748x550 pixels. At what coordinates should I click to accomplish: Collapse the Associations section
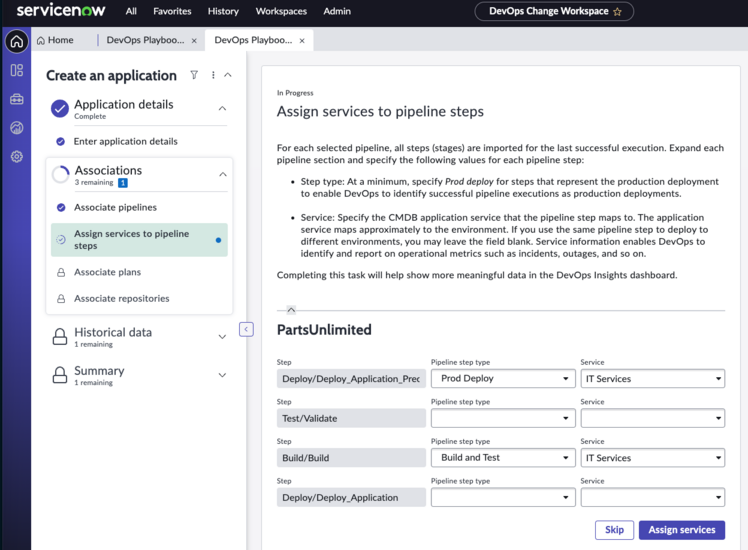223,174
